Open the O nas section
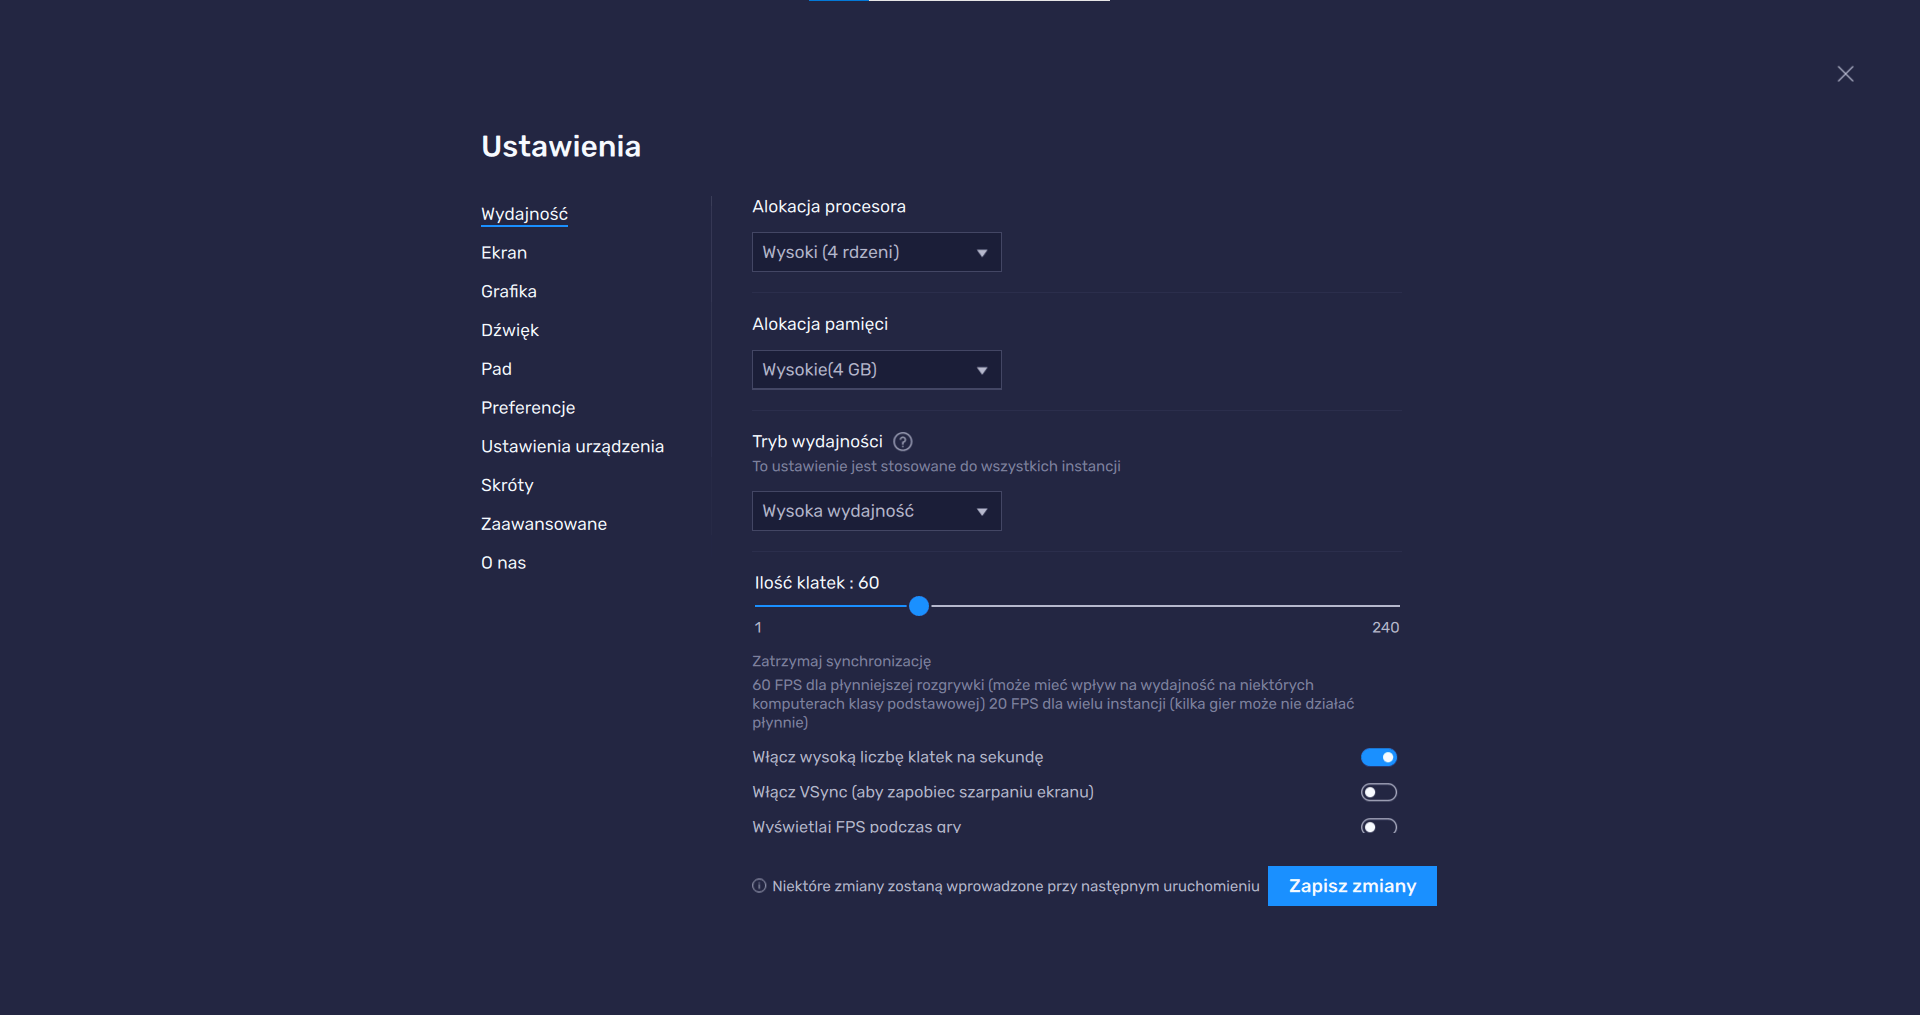 click(x=503, y=563)
